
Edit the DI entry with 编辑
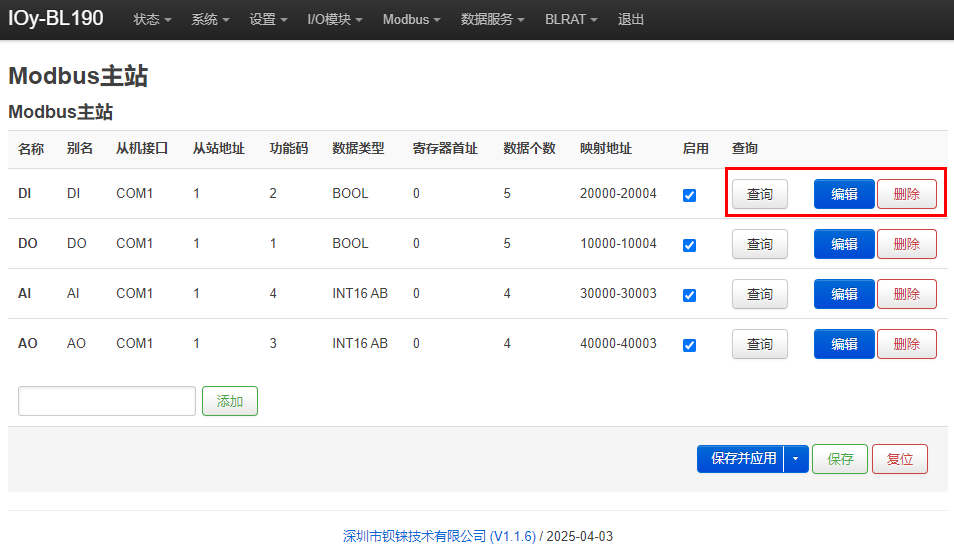point(844,194)
